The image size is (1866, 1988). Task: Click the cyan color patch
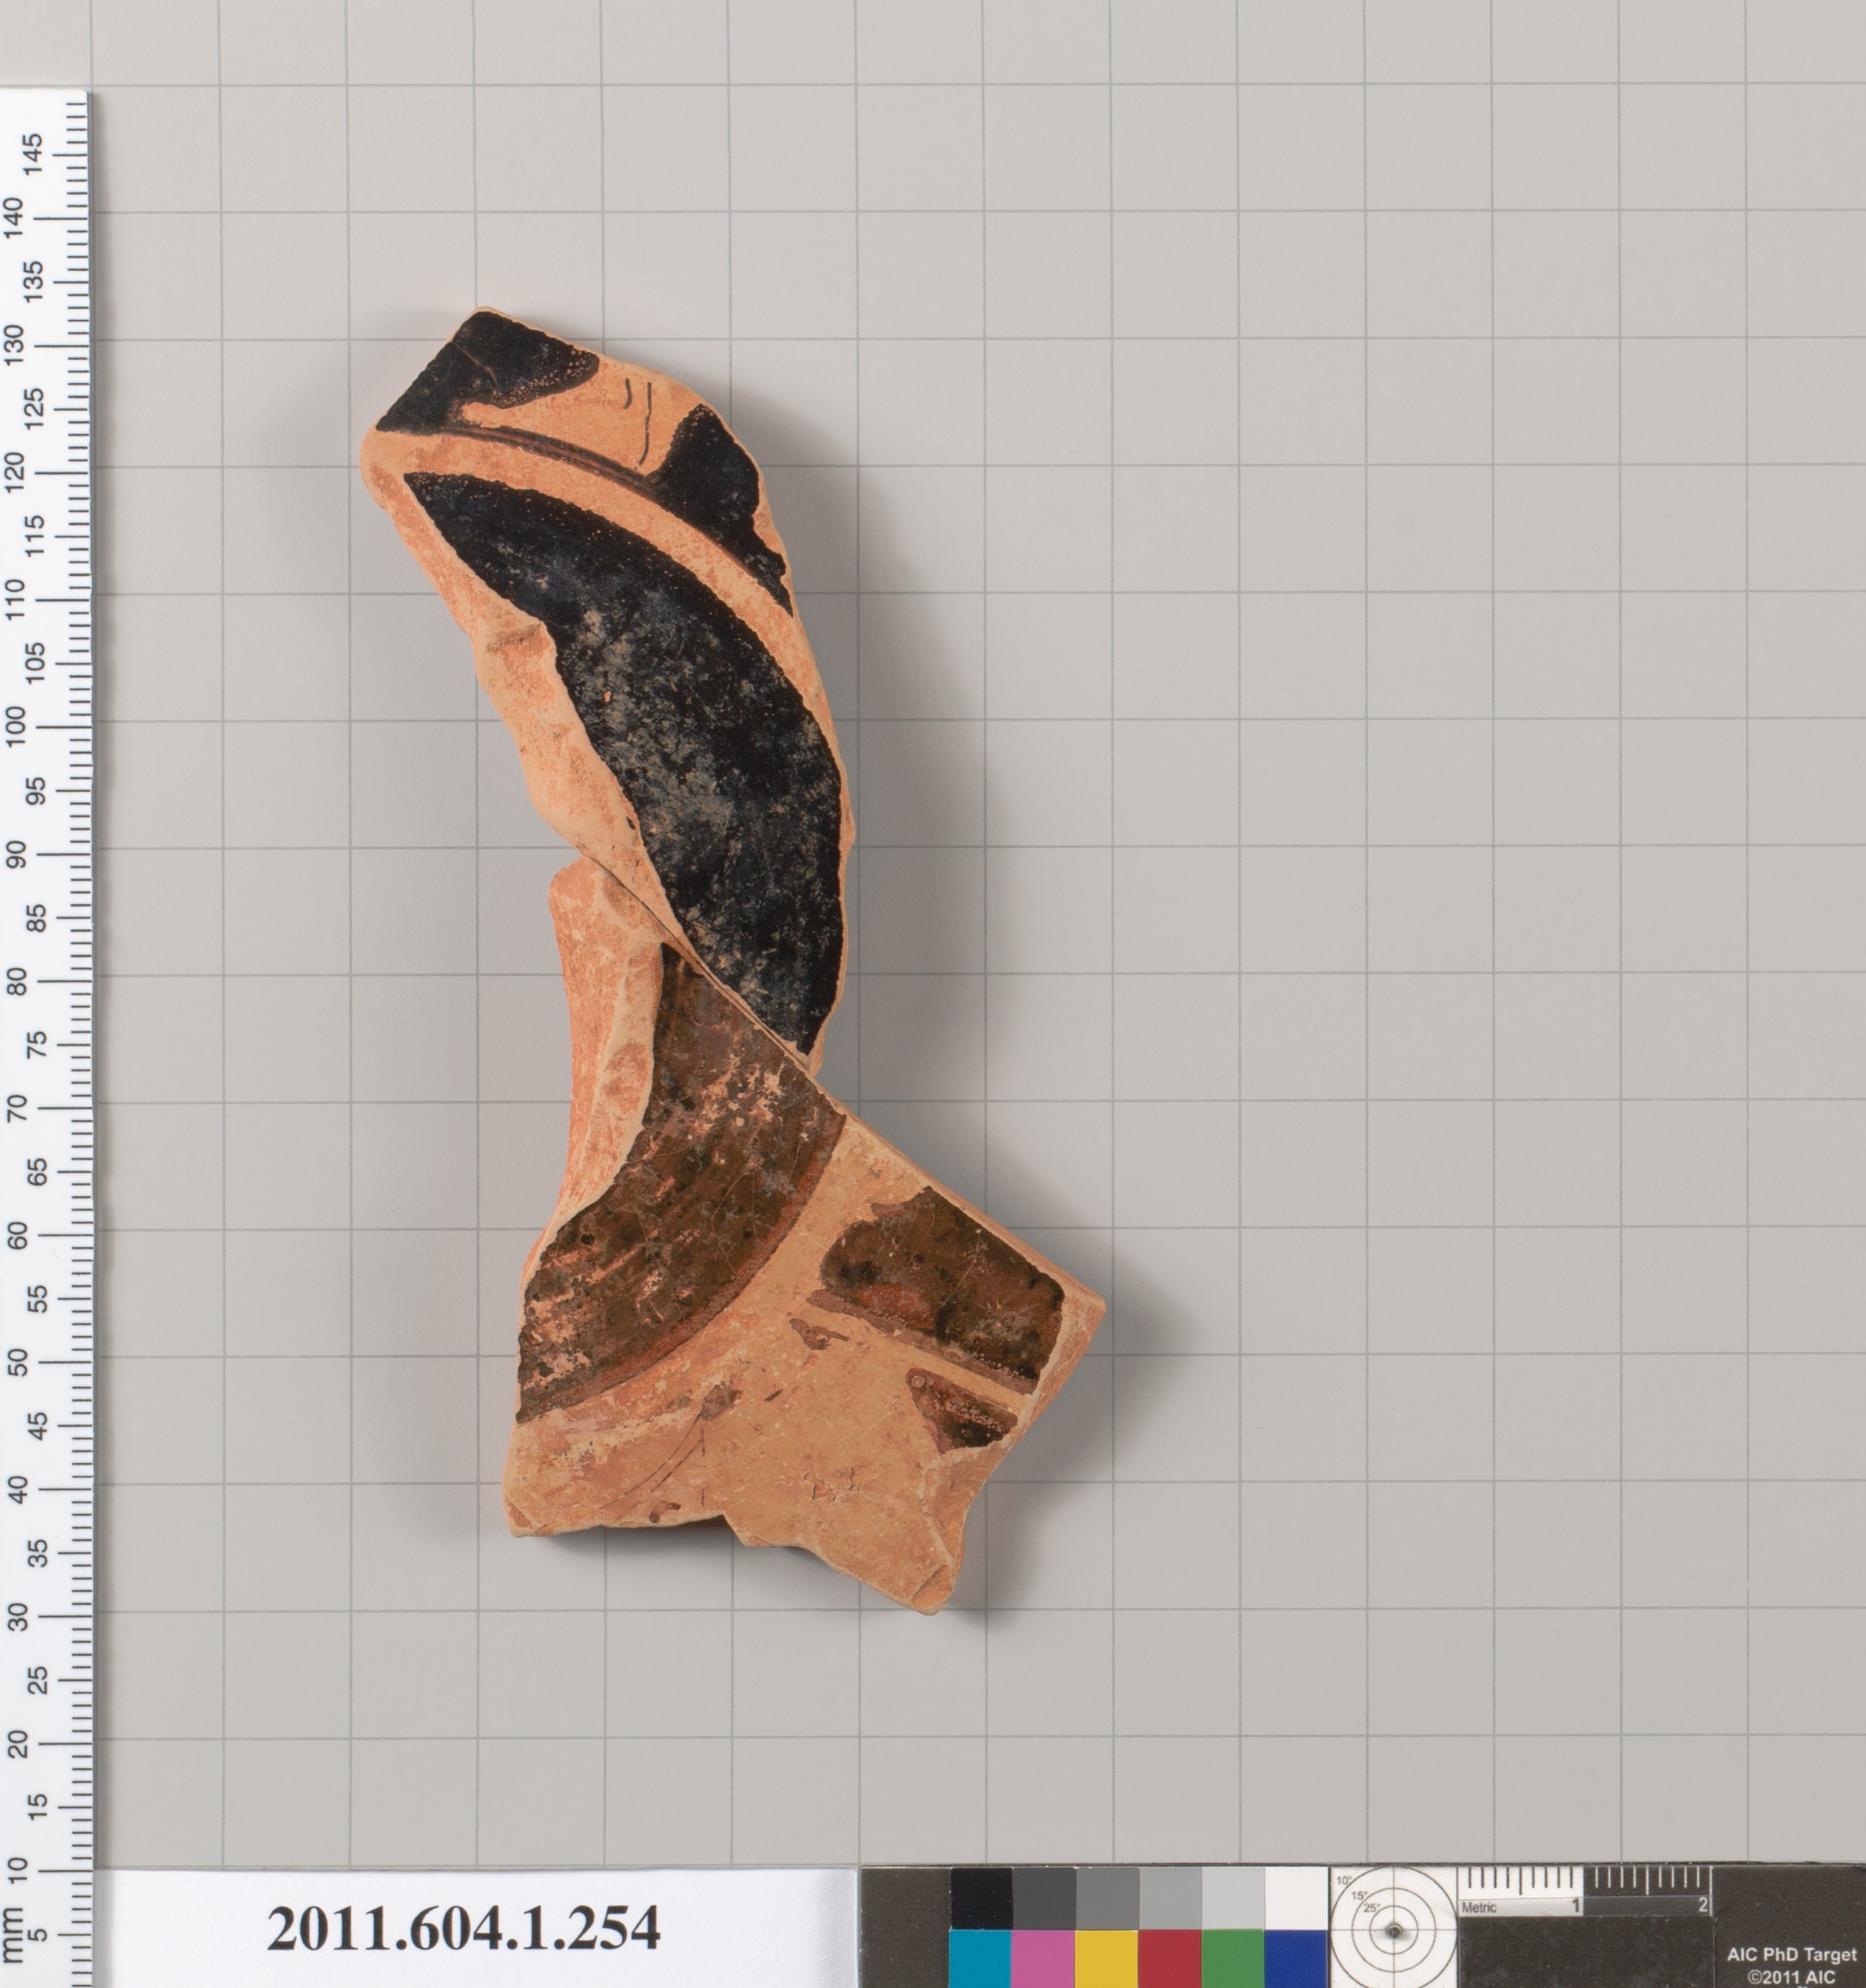[x=980, y=1958]
